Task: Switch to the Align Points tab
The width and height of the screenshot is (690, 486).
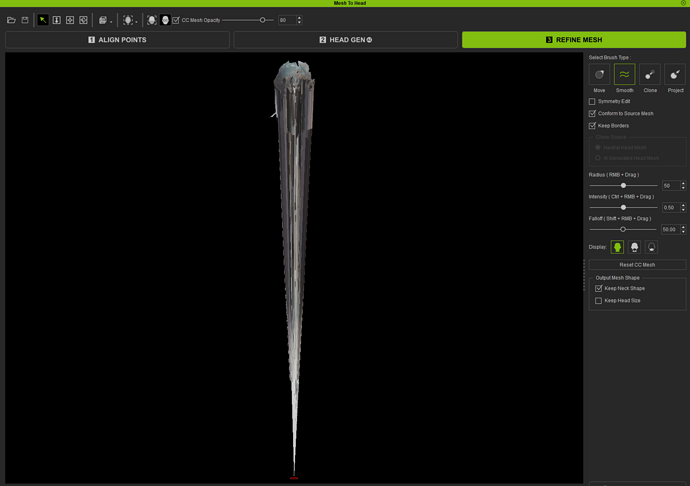Action: pos(117,40)
